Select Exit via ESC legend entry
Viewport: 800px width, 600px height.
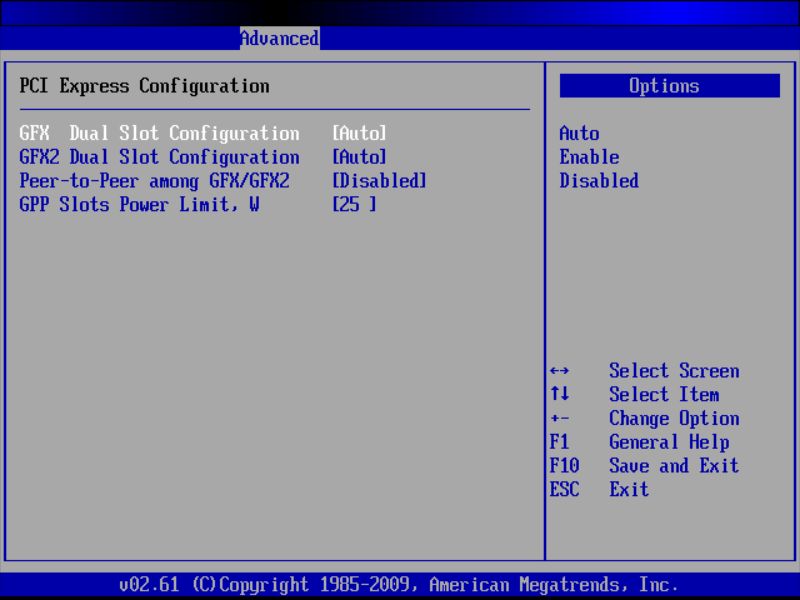631,490
